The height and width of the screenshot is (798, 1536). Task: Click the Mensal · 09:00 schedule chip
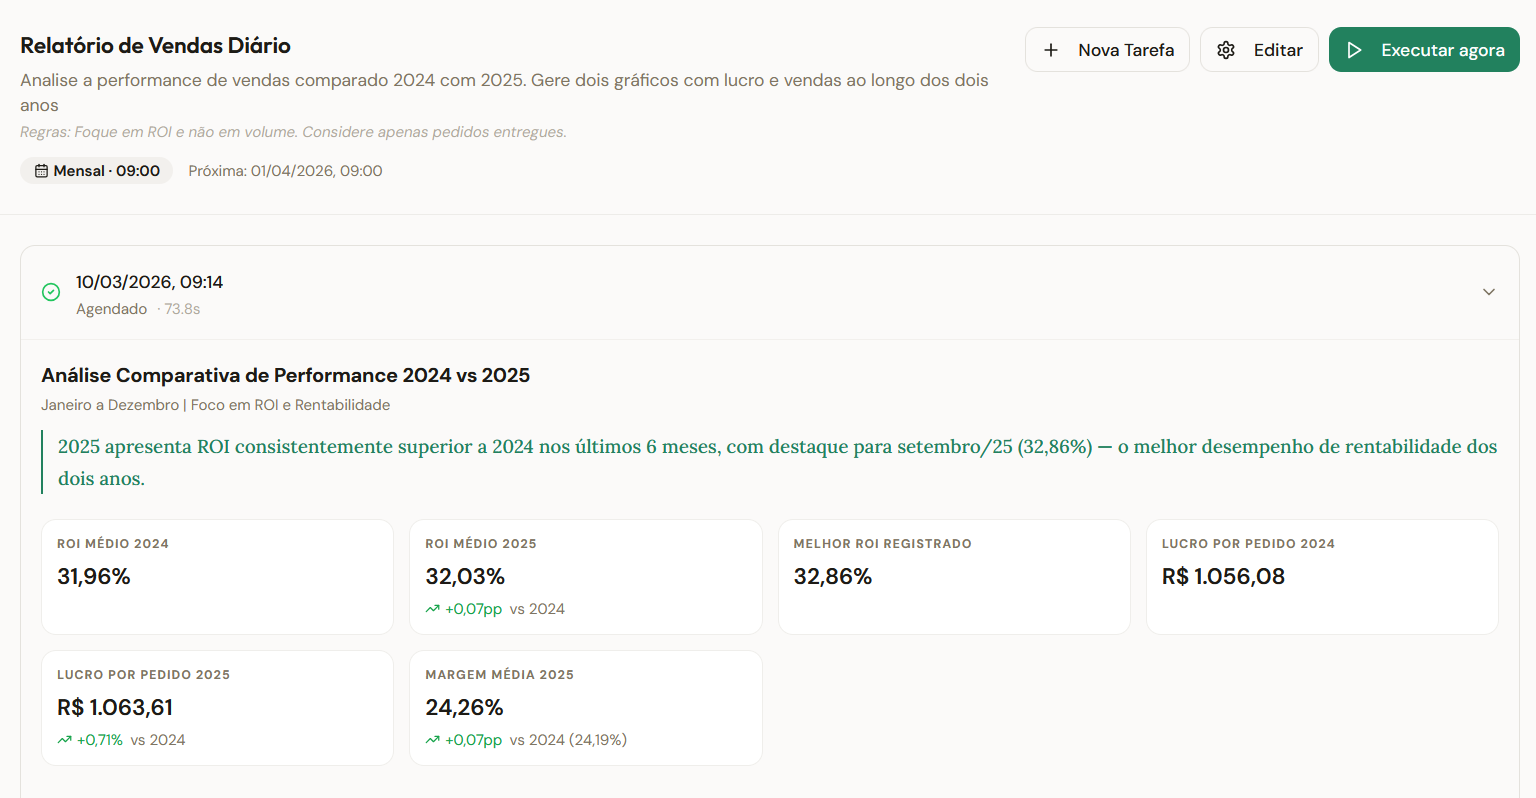point(96,170)
